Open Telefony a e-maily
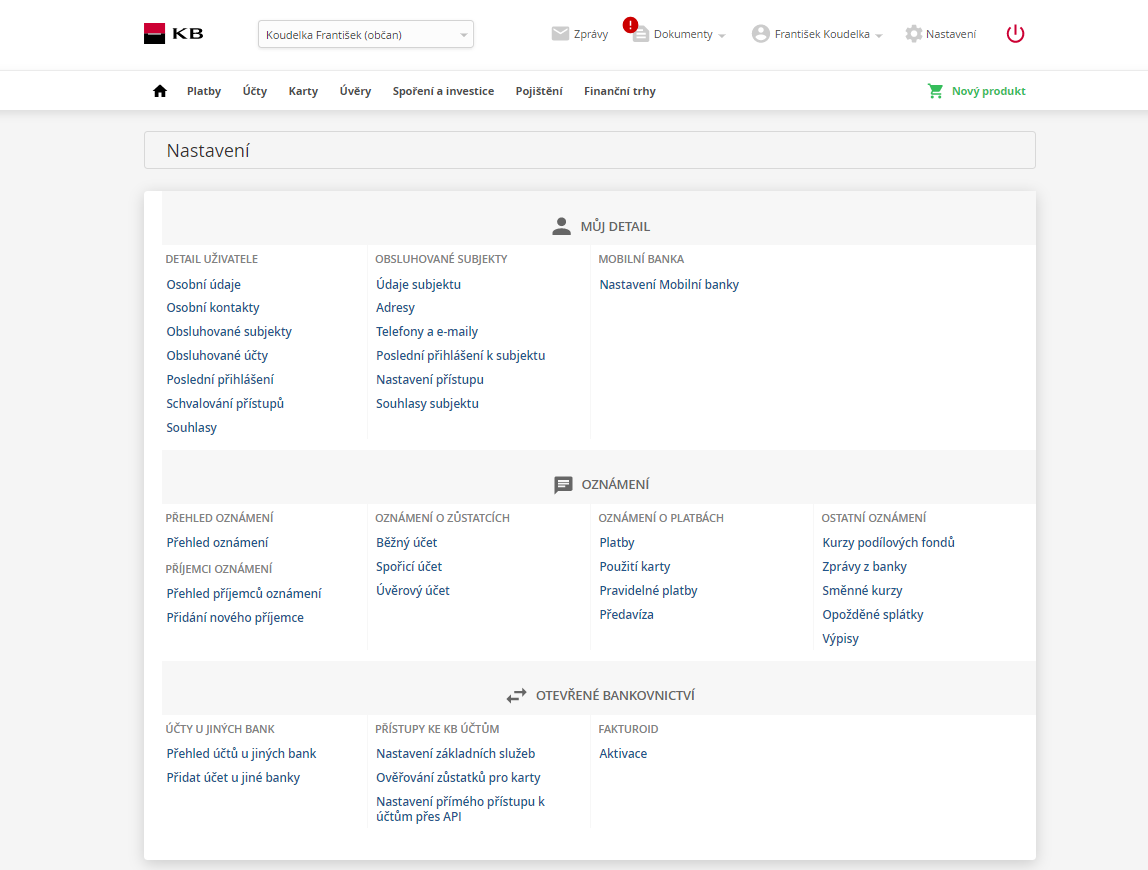This screenshot has width=1148, height=870. pyautogui.click(x=427, y=332)
